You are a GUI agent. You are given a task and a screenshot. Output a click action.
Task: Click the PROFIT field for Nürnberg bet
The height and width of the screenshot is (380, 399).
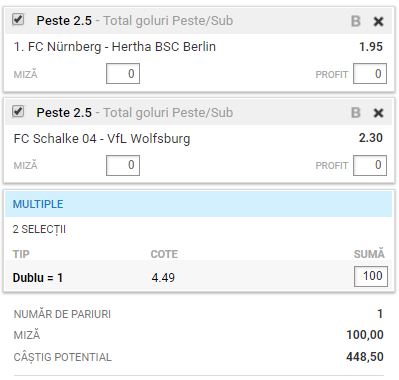370,74
